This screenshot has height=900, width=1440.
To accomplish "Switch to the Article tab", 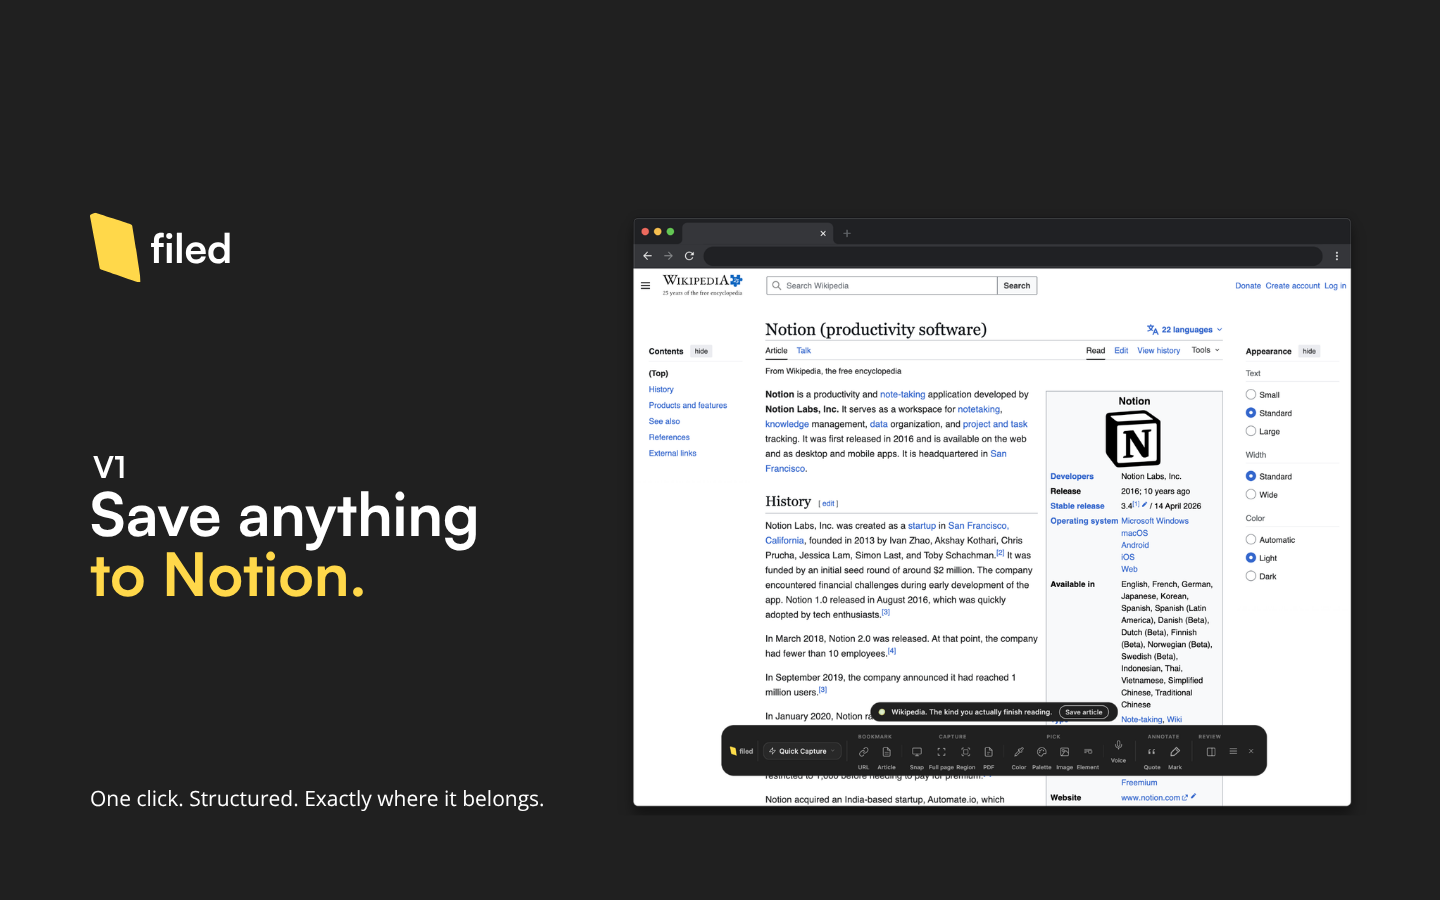I will pos(776,351).
